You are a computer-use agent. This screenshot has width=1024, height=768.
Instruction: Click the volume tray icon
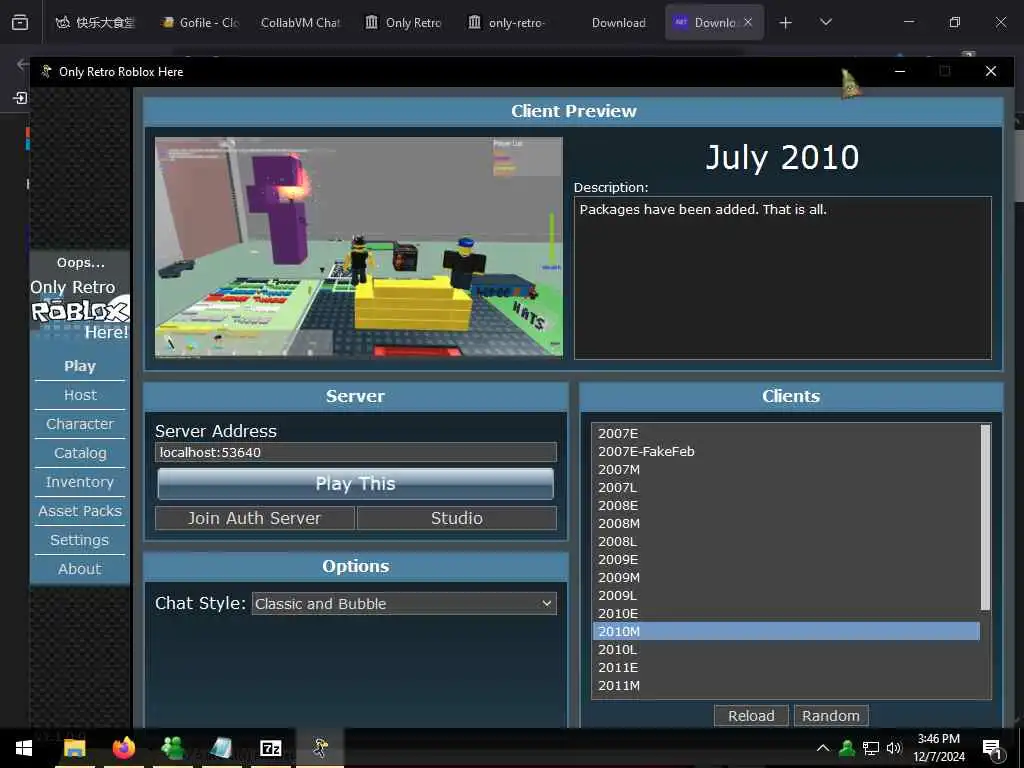pos(894,748)
